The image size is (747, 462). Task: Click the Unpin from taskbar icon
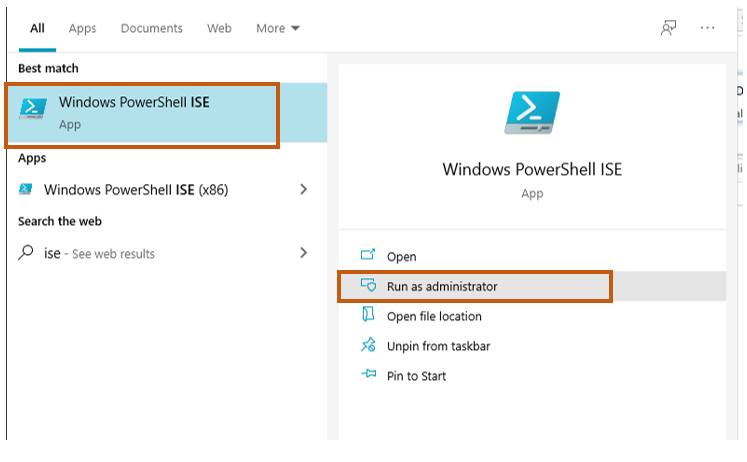(368, 345)
